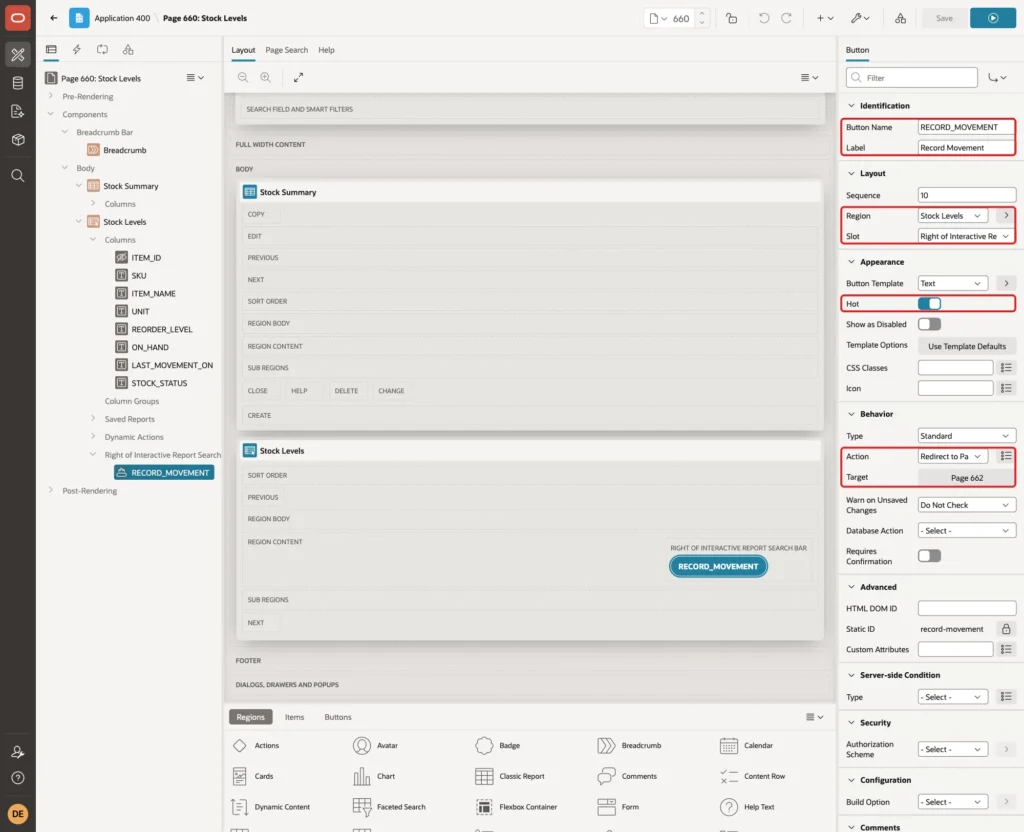Expand the layout editor to full screen
1024x832 pixels.
point(298,77)
